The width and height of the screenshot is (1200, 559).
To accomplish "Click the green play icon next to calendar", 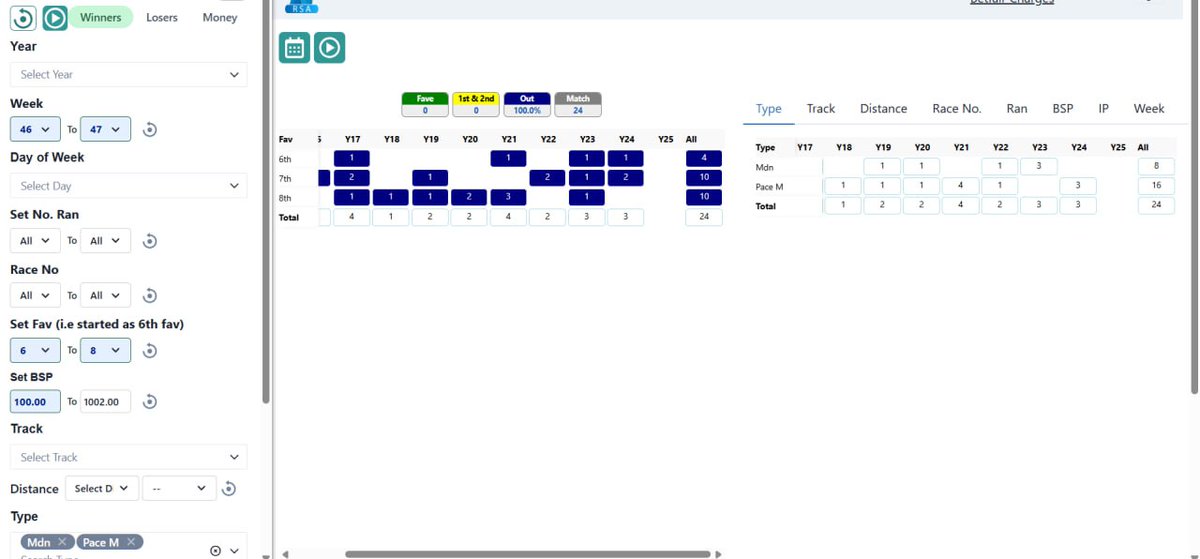I will point(329,48).
